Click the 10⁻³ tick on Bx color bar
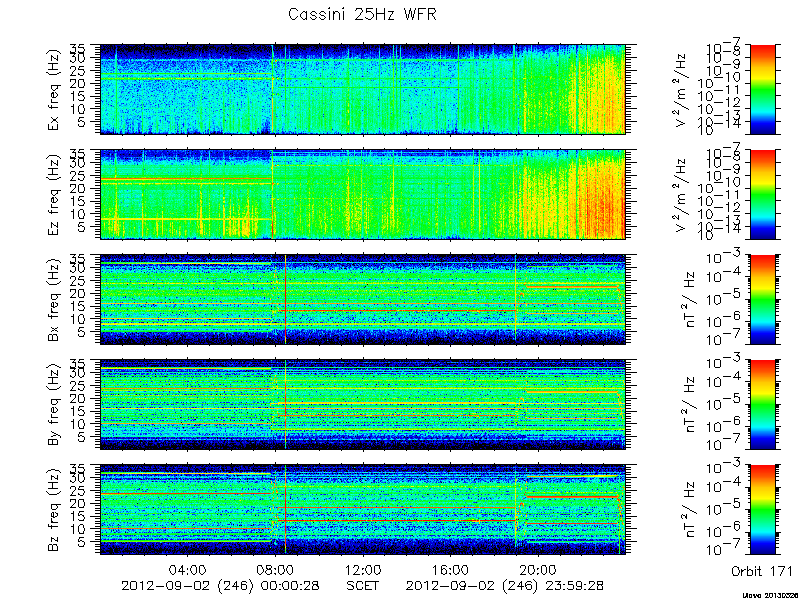The height and width of the screenshot is (600, 800). click(x=725, y=257)
